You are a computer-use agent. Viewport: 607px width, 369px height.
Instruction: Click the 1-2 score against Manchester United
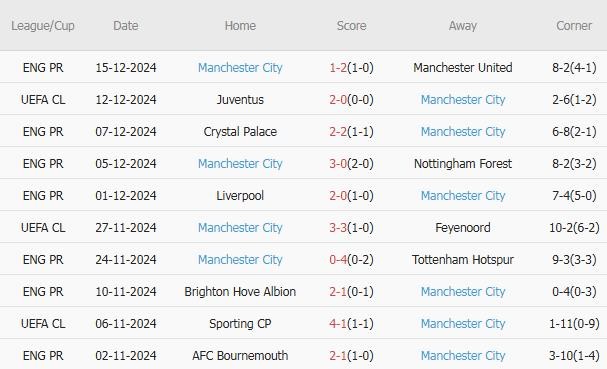(338, 67)
